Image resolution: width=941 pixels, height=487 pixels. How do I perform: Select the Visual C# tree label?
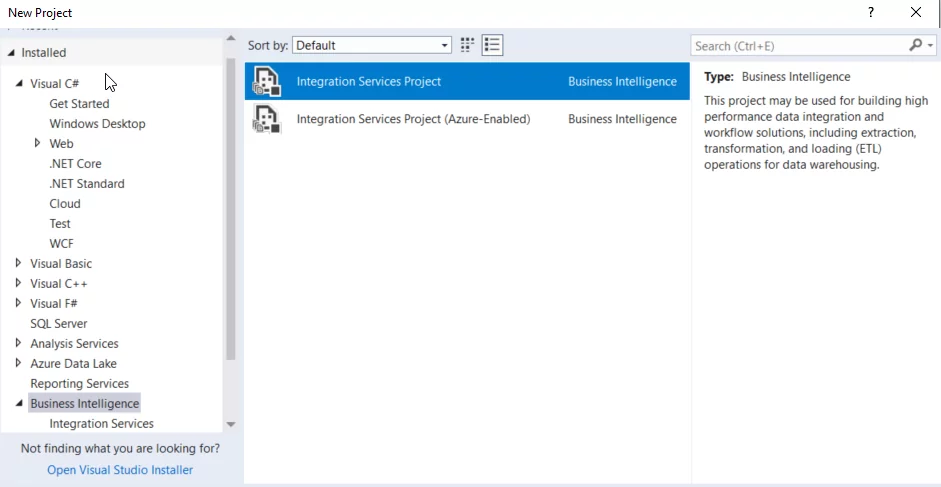[x=55, y=83]
